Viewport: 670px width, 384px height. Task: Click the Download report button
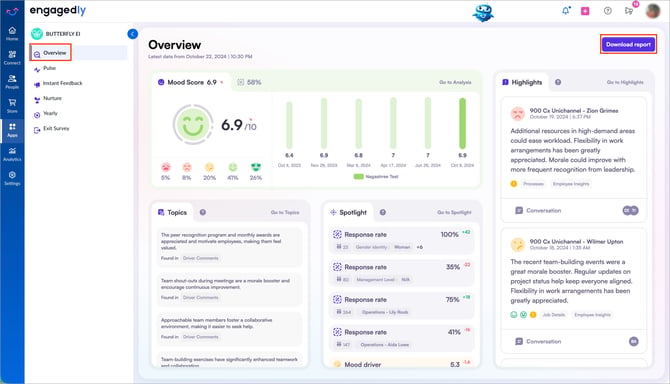[628, 44]
